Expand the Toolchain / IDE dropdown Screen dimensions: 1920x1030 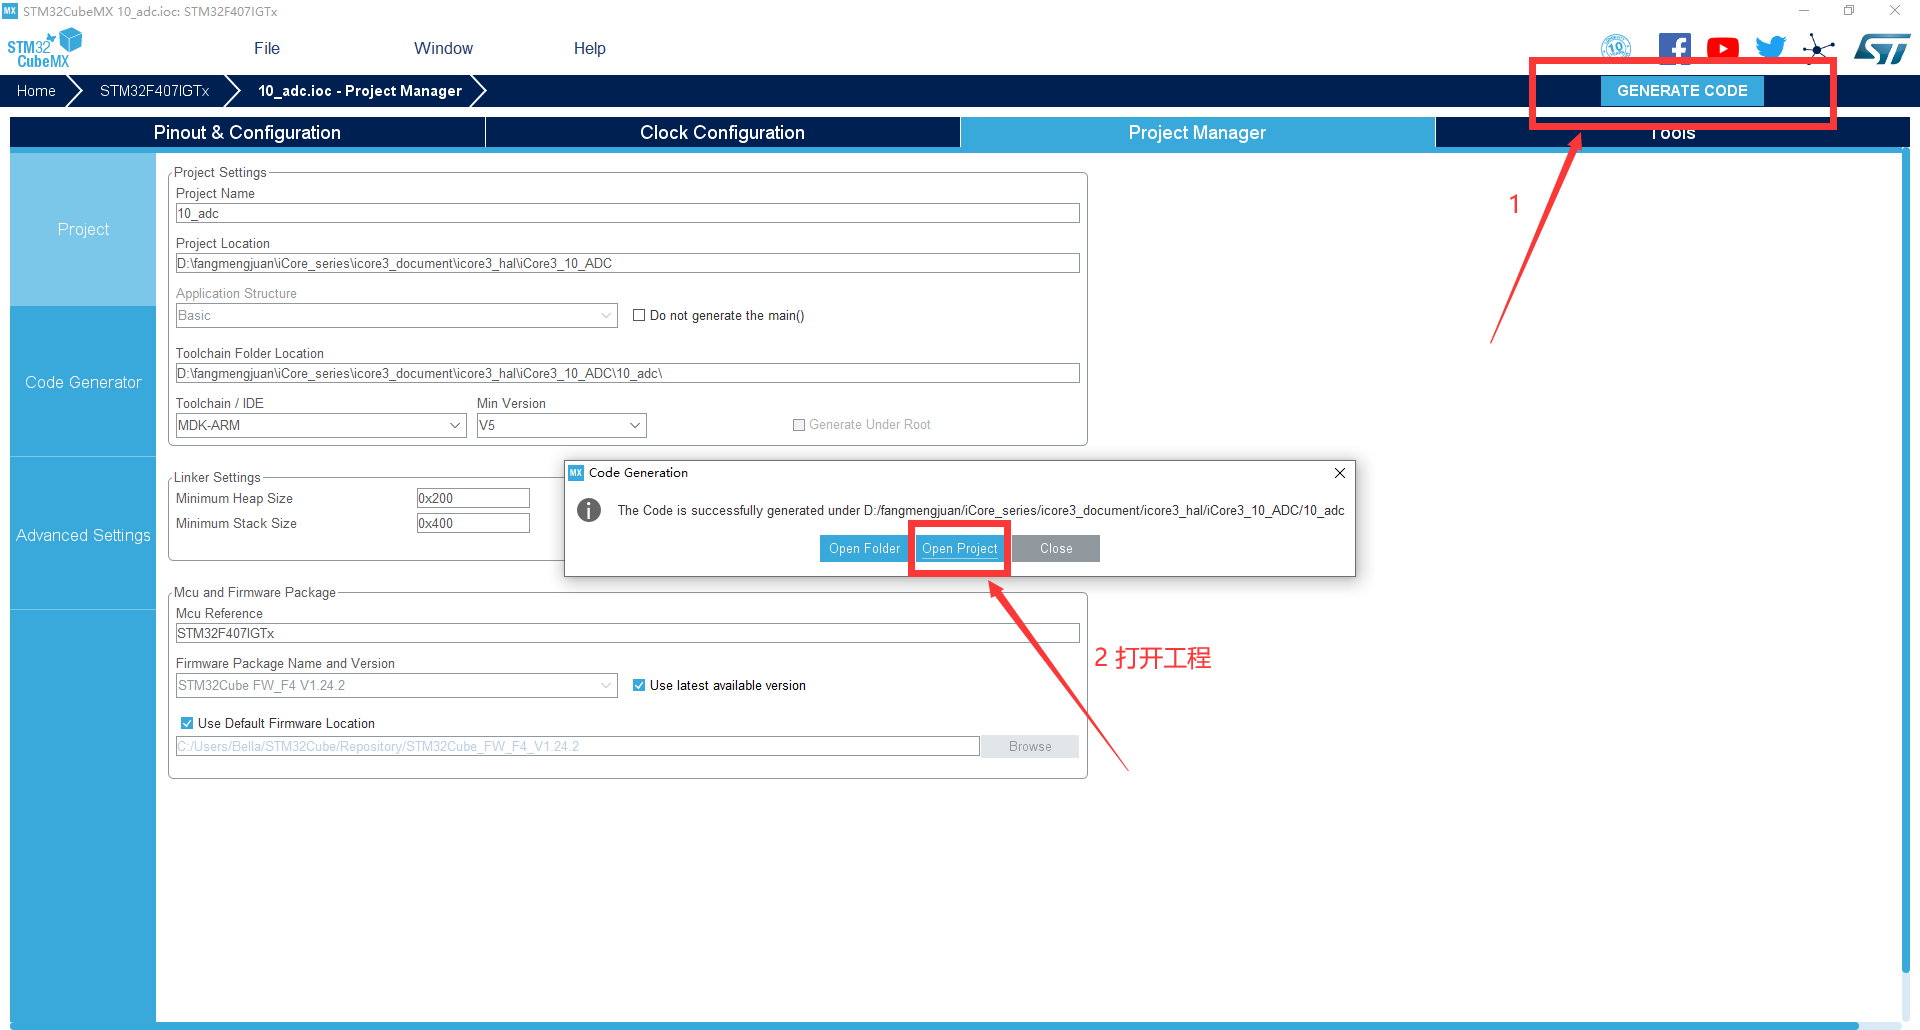[455, 425]
